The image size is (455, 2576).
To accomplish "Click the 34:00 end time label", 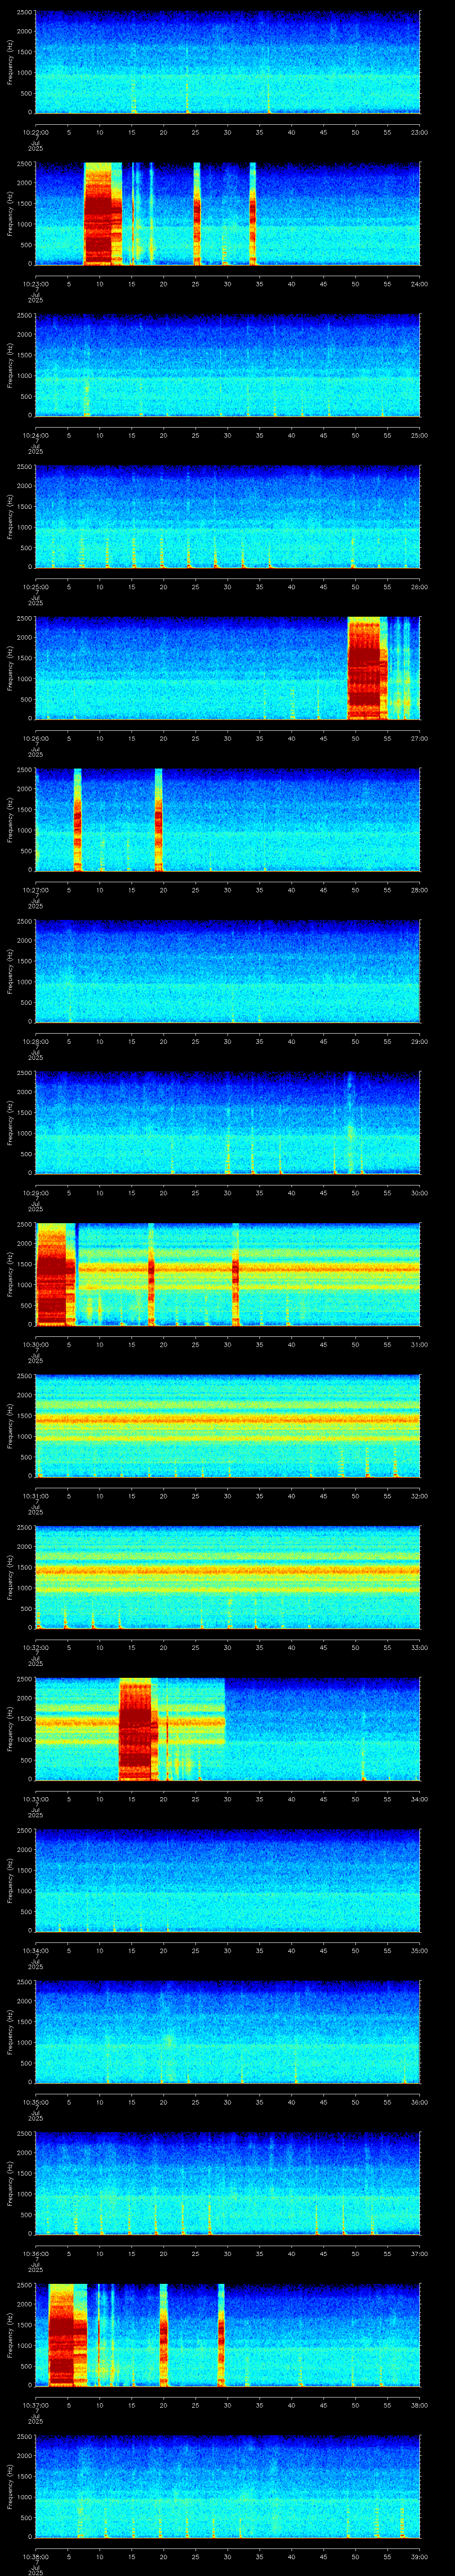I will [x=419, y=1799].
